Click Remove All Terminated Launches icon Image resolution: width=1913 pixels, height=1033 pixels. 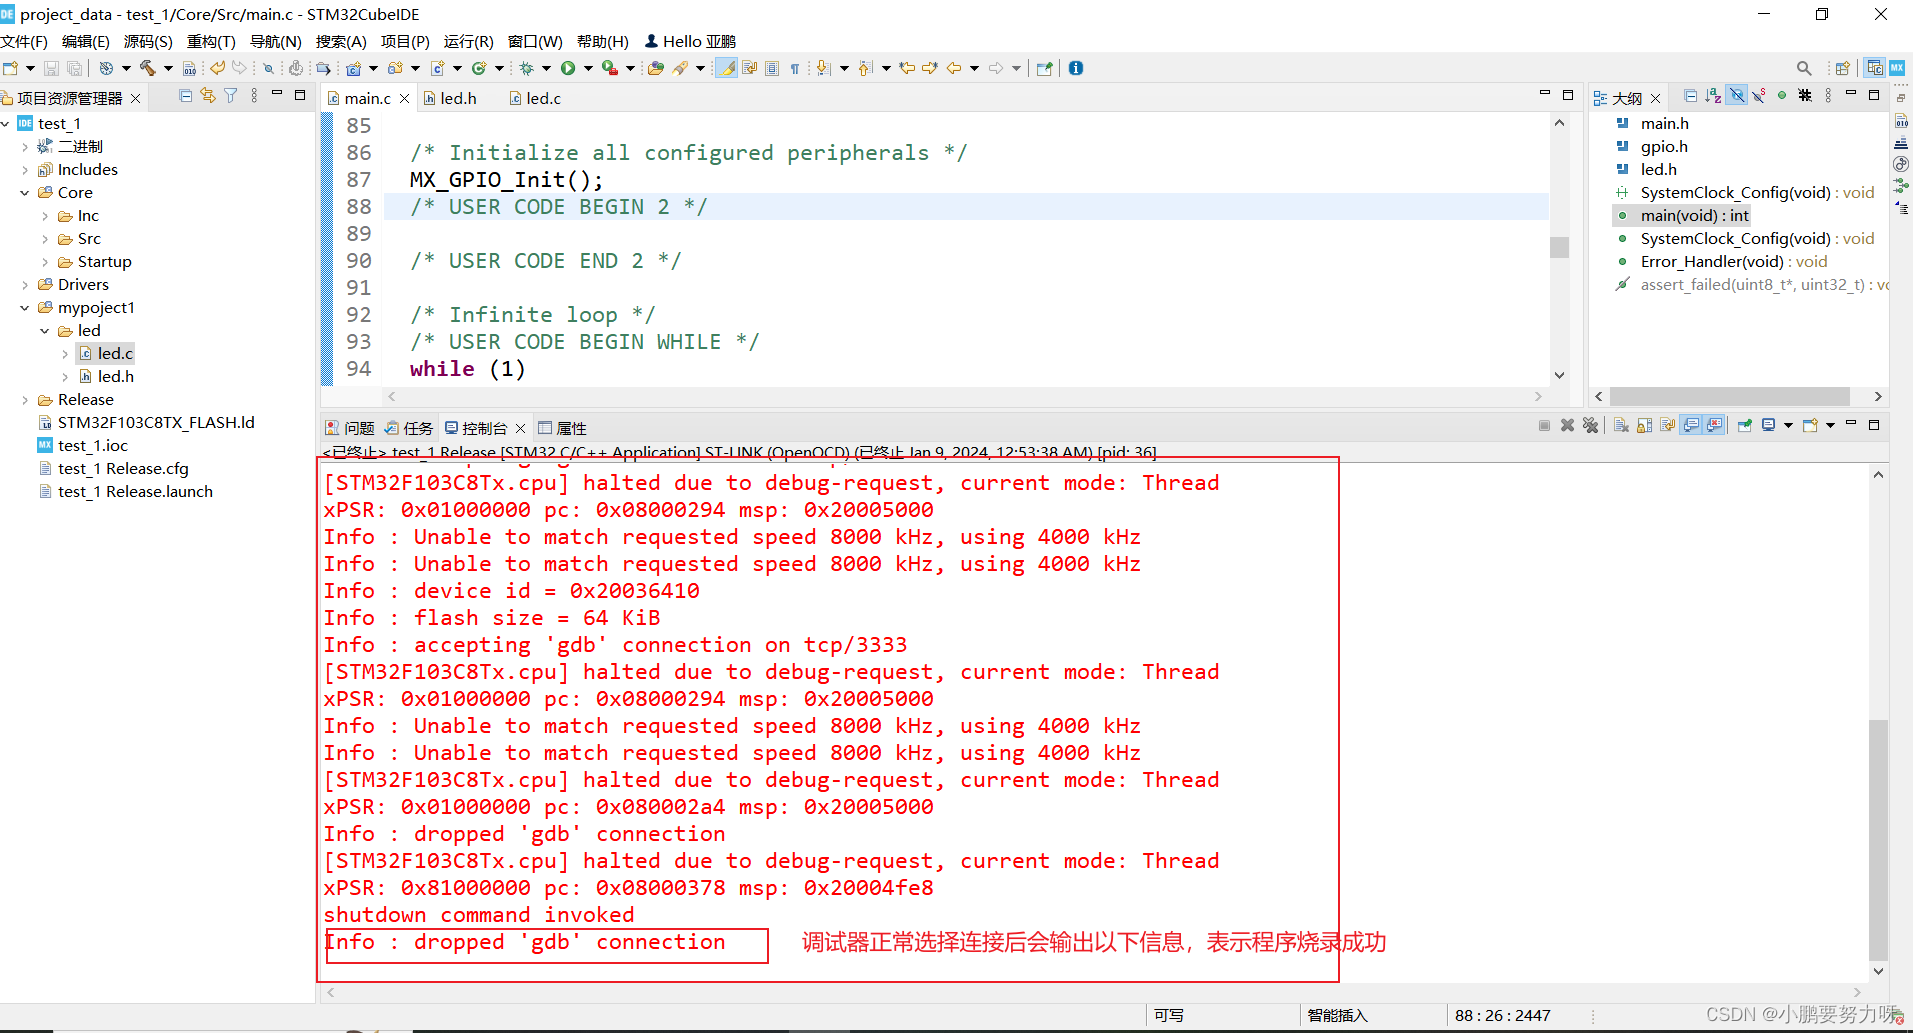[1590, 425]
